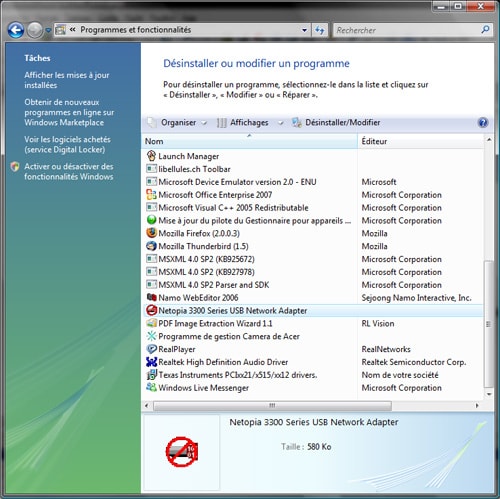Viewport: 500px width, 499px height.
Task: Select Microsoft Device Emulator version 2.0 icon
Action: (x=151, y=182)
